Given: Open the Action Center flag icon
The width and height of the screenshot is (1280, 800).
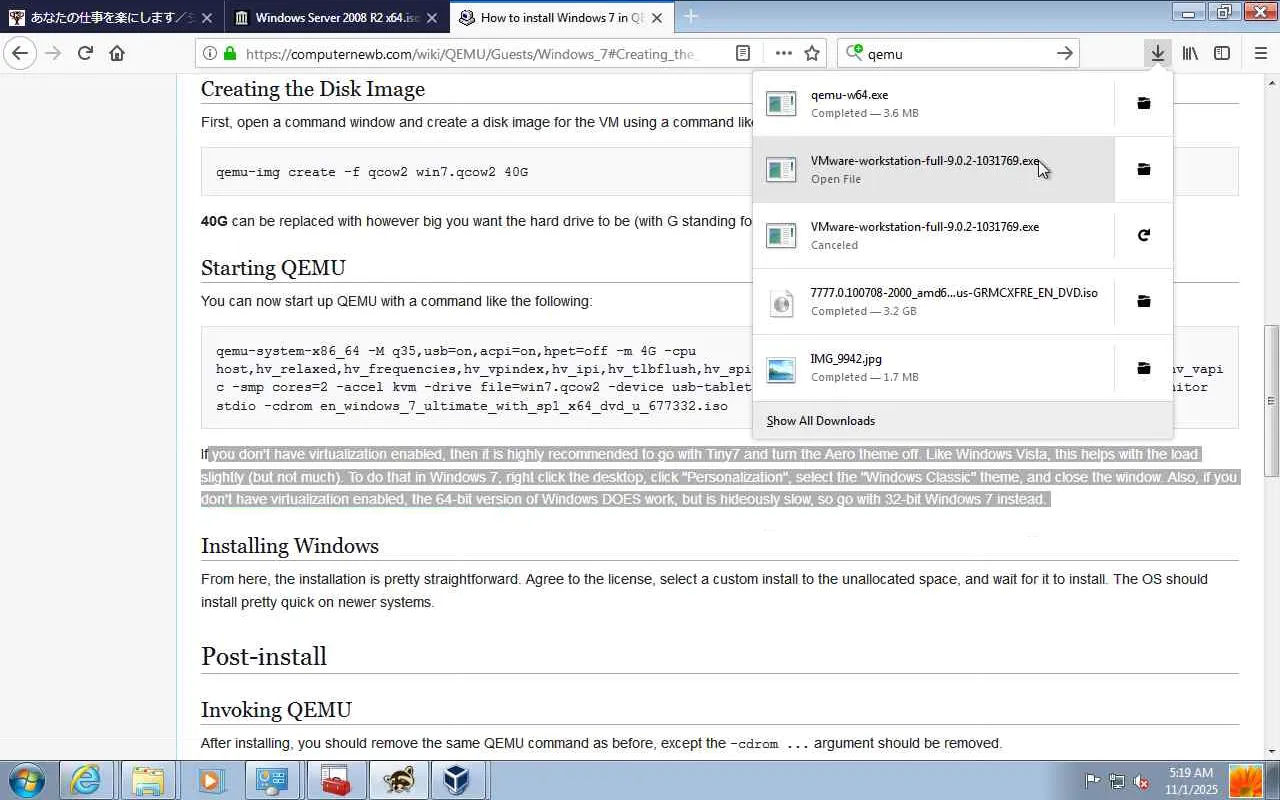Looking at the screenshot, I should [x=1093, y=781].
